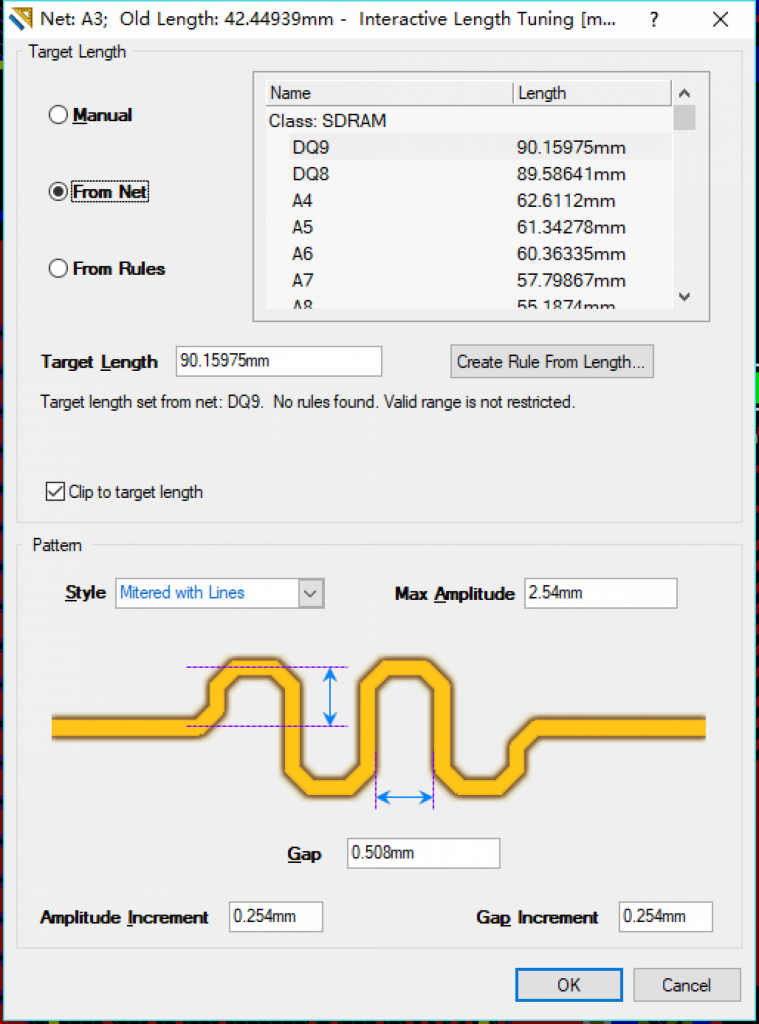Open the Style dropdown arrow
The height and width of the screenshot is (1024, 759).
coord(311,593)
